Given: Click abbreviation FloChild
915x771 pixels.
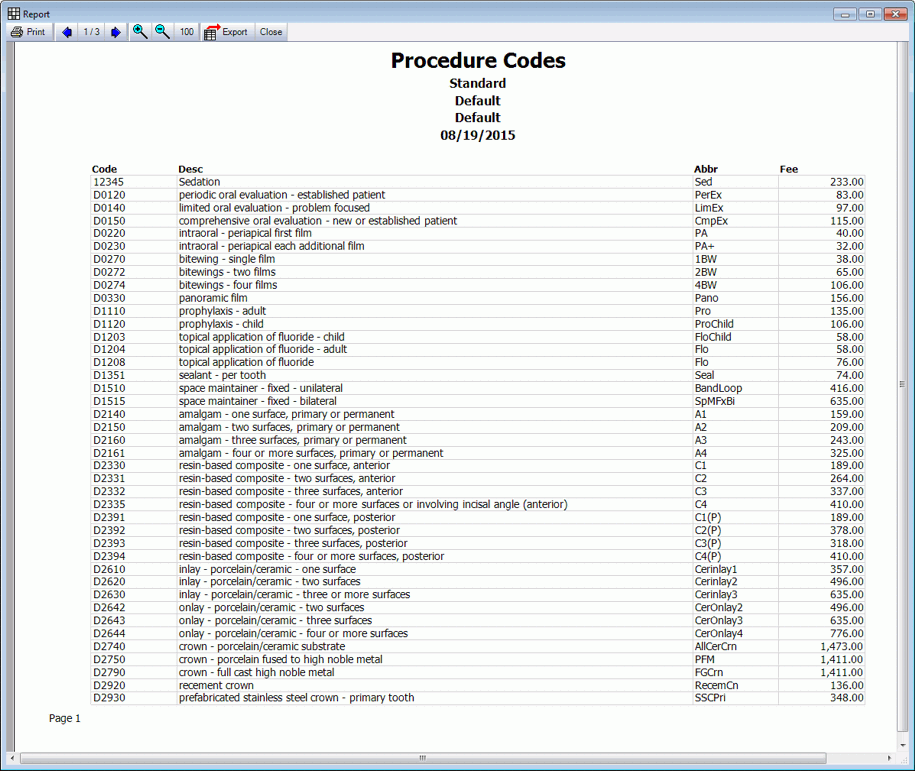Looking at the screenshot, I should (713, 337).
